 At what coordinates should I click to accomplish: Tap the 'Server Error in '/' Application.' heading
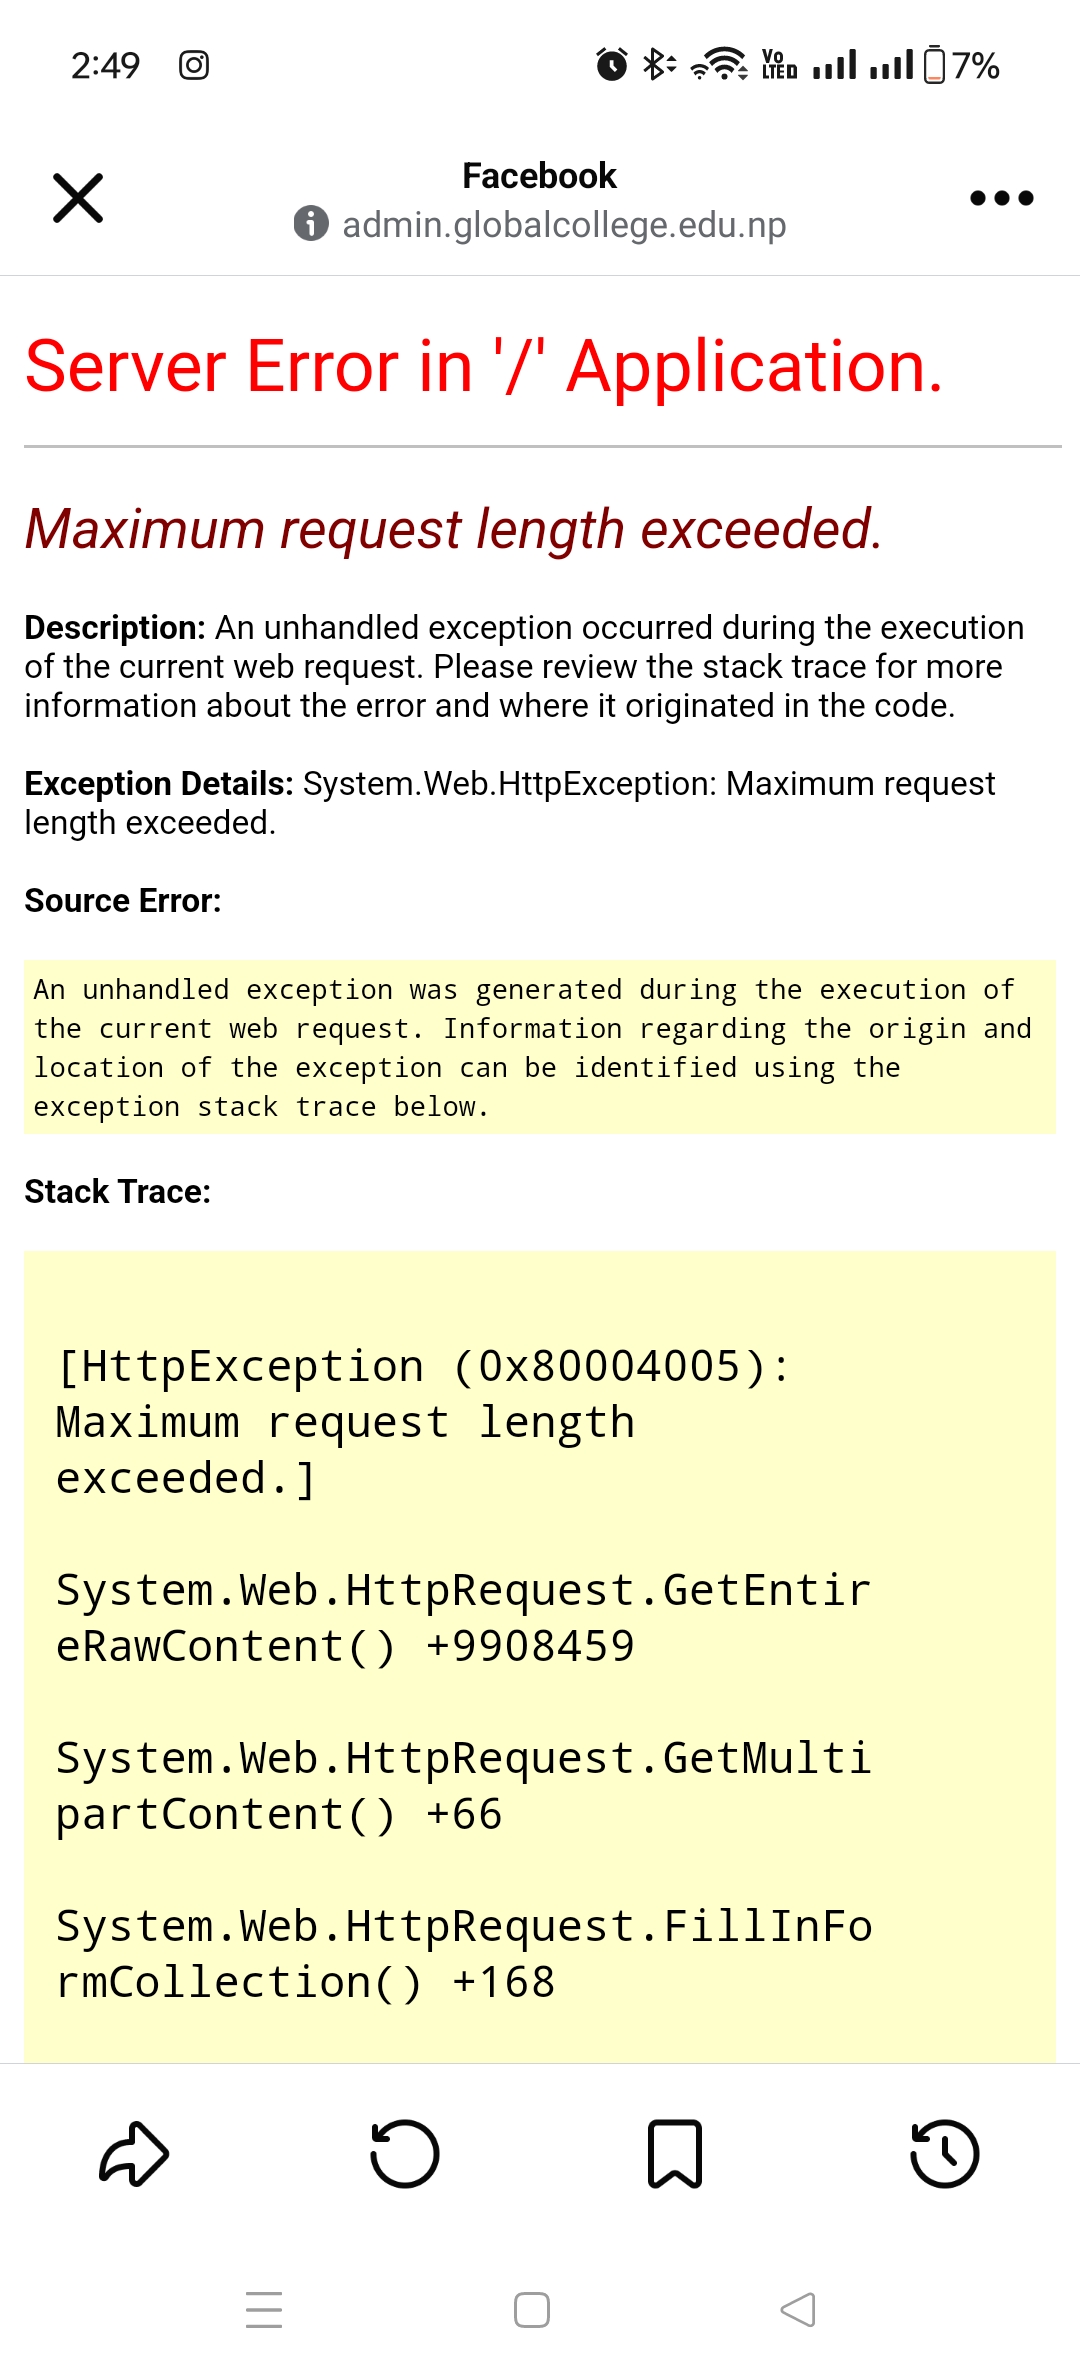pos(484,367)
